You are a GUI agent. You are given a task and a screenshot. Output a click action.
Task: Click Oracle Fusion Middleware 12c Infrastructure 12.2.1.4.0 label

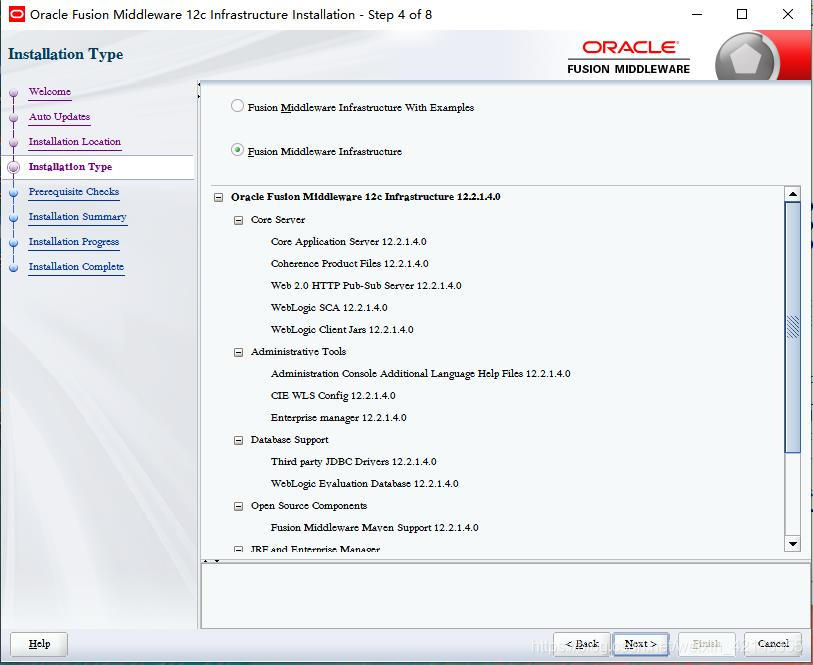[x=366, y=197]
